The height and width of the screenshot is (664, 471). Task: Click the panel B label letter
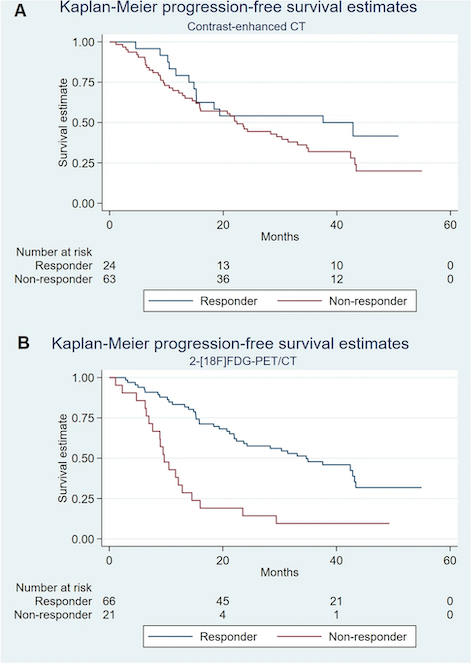pyautogui.click(x=23, y=343)
